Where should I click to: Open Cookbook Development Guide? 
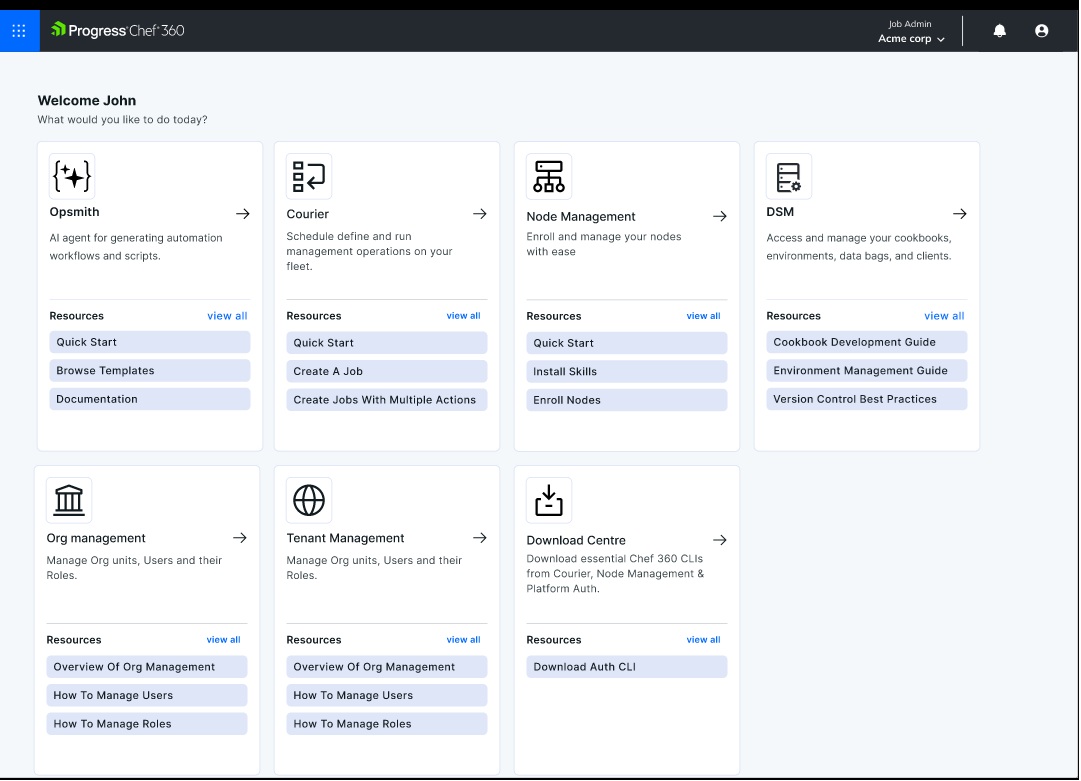pyautogui.click(x=867, y=342)
